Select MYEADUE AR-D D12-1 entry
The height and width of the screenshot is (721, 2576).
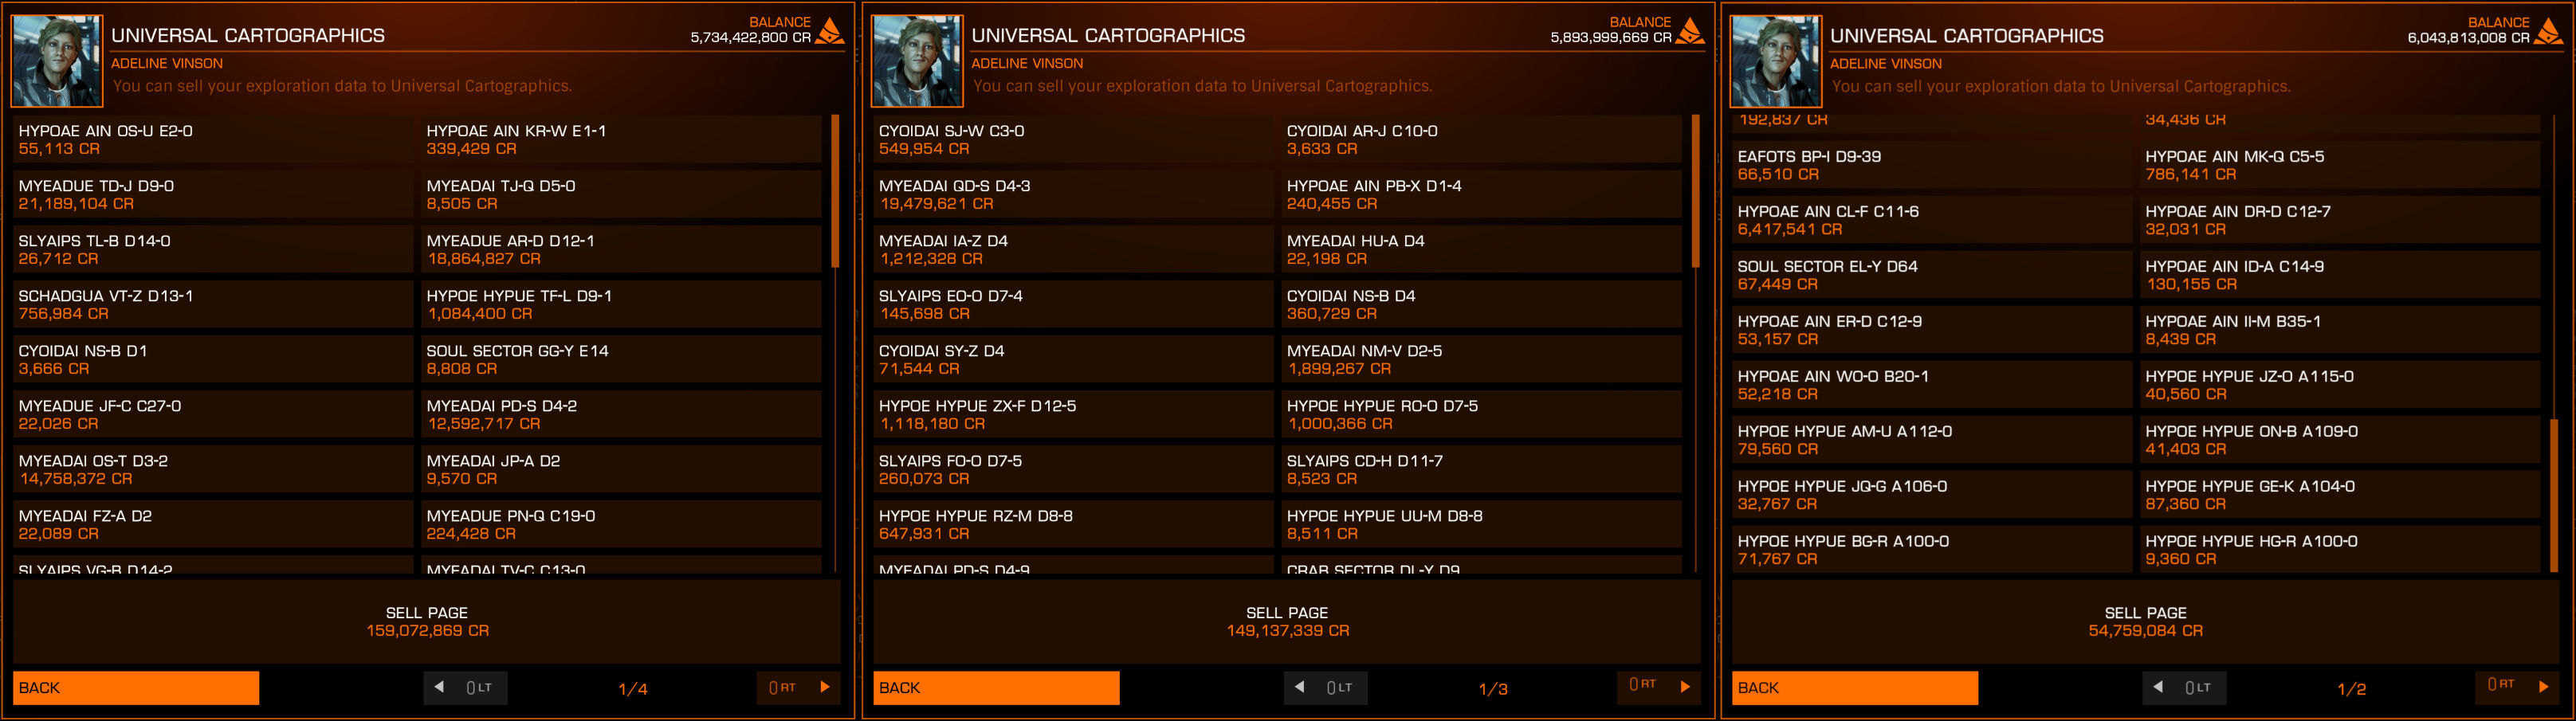click(x=621, y=249)
